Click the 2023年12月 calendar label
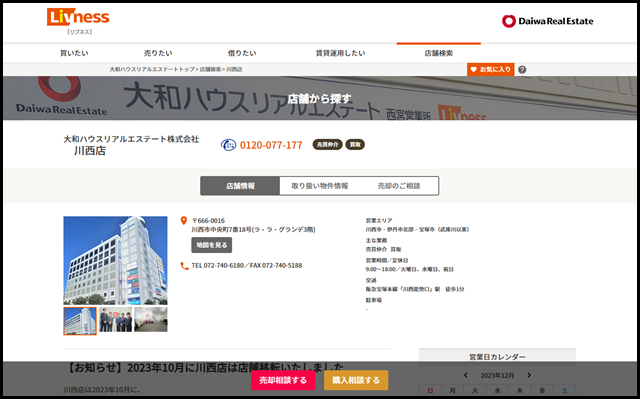This screenshot has height=399, width=640. click(x=497, y=375)
